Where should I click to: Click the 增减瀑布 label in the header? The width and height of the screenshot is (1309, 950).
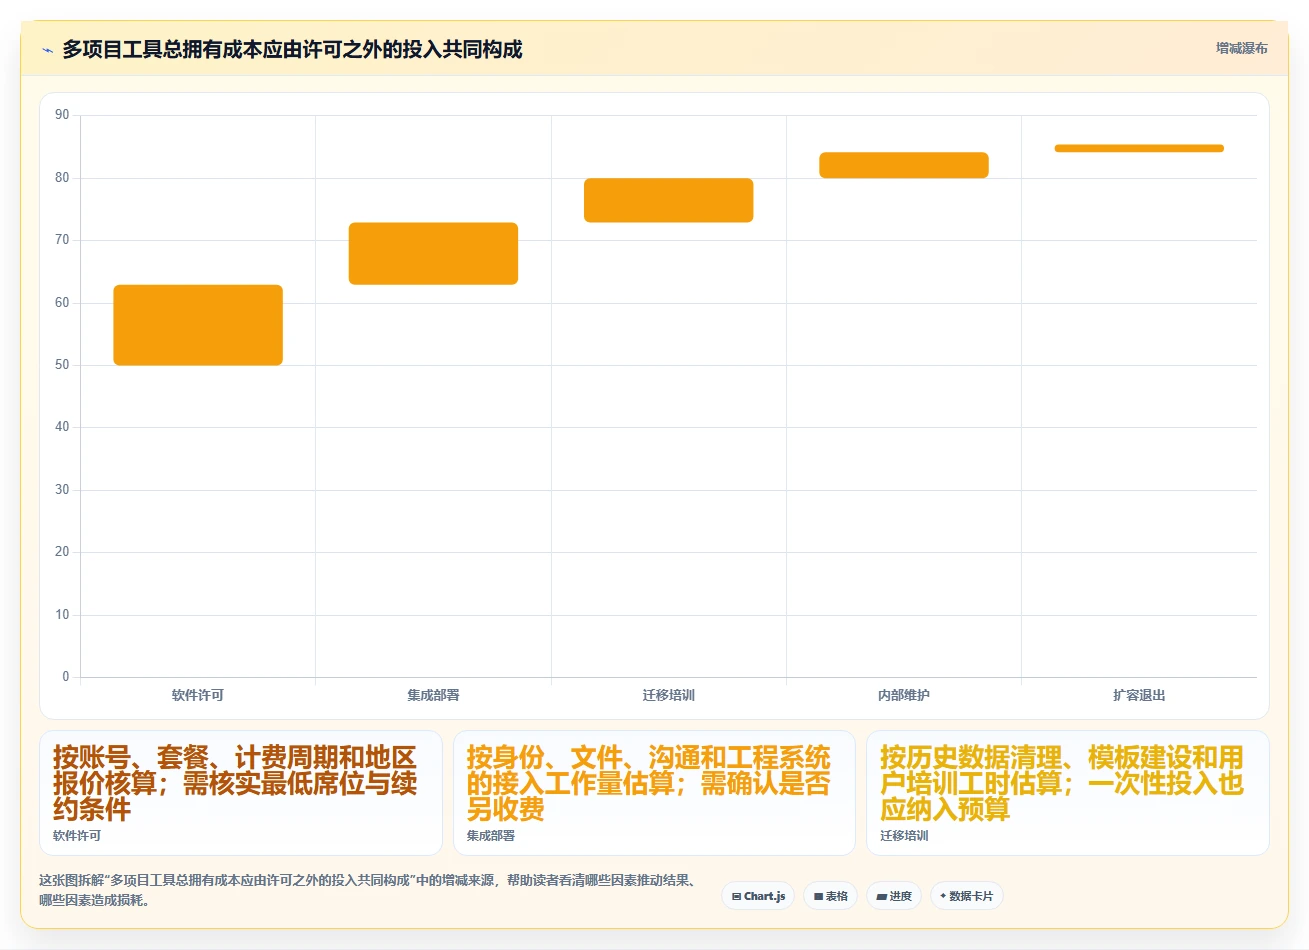[x=1241, y=48]
